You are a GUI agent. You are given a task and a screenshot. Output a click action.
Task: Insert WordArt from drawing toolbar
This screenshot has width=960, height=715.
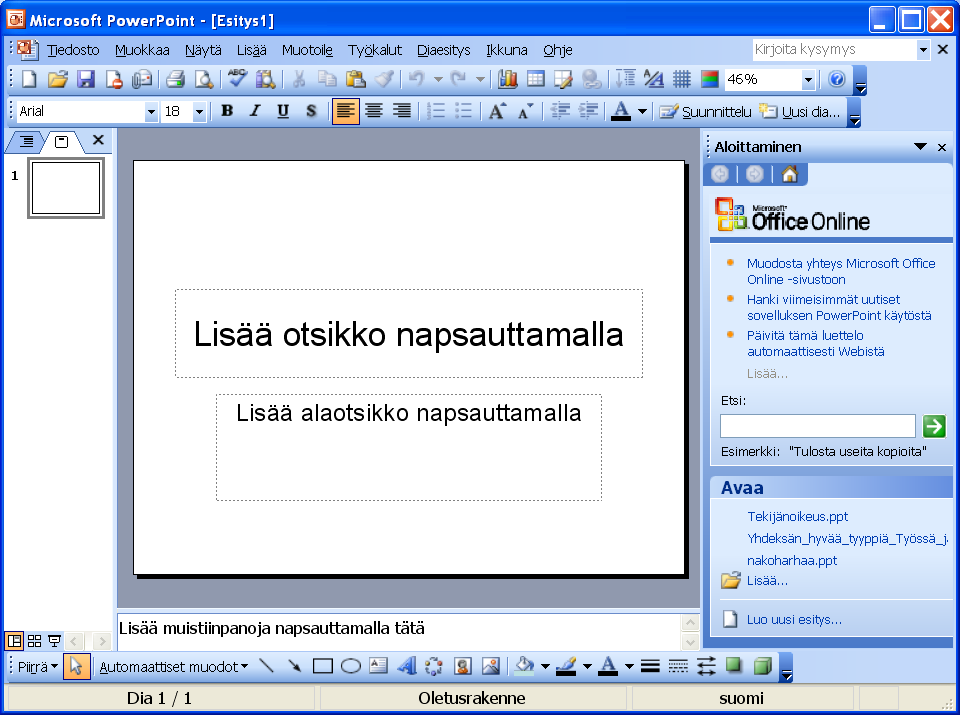[407, 666]
